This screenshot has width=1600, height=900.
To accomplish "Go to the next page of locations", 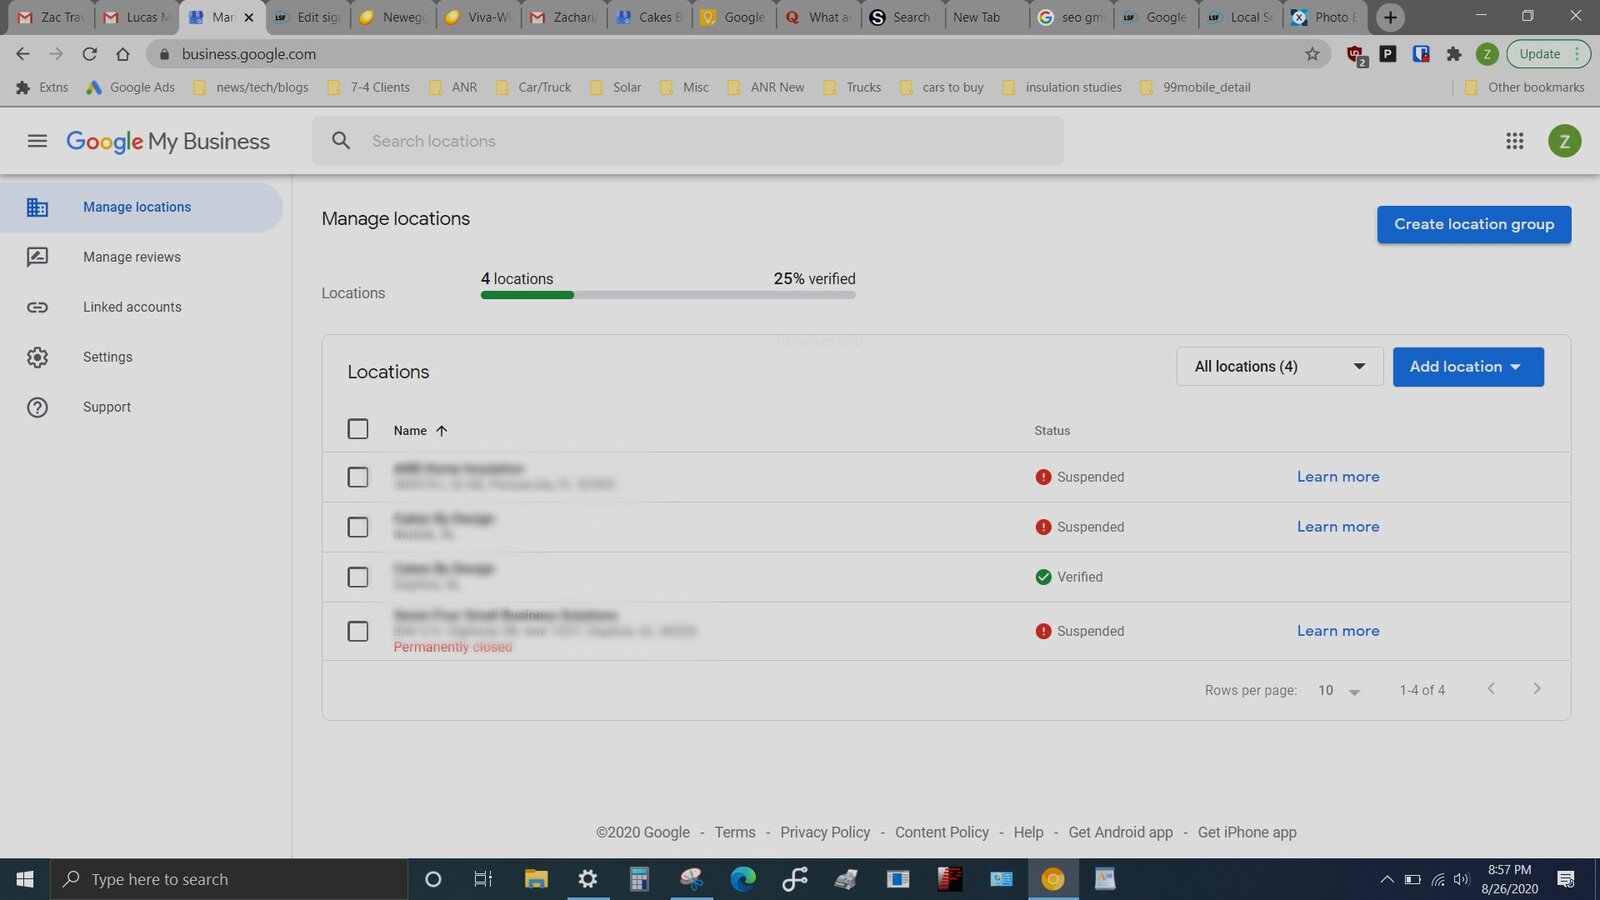I will [x=1537, y=689].
